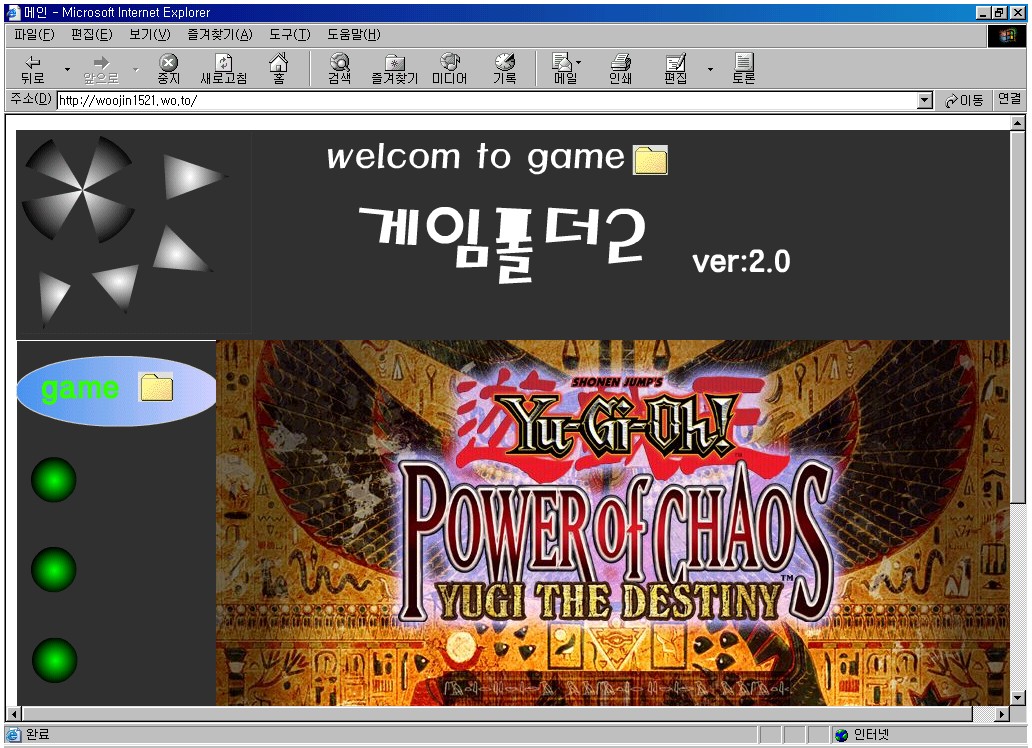Open the Media (미디어) toolbar icon
Image resolution: width=1032 pixels, height=748 pixels.
449,68
